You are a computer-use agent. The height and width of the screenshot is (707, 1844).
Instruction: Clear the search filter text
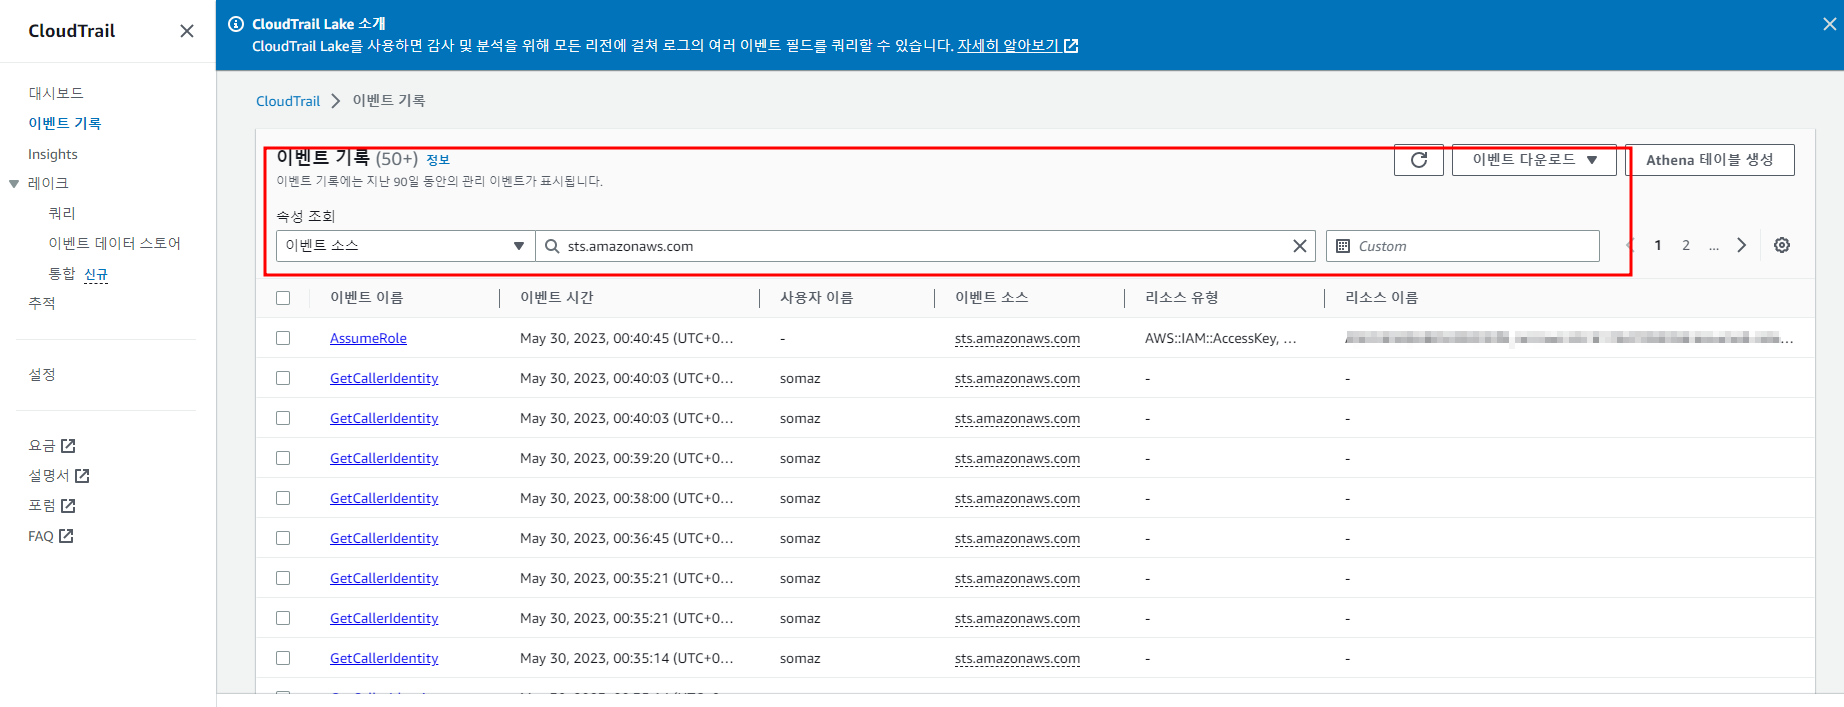(1300, 246)
